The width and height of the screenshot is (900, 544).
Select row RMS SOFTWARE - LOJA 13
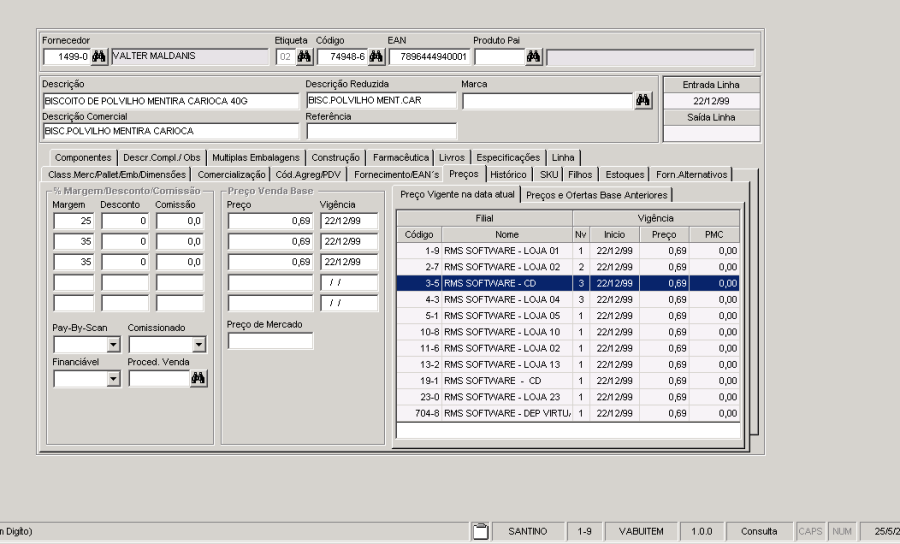pos(568,364)
